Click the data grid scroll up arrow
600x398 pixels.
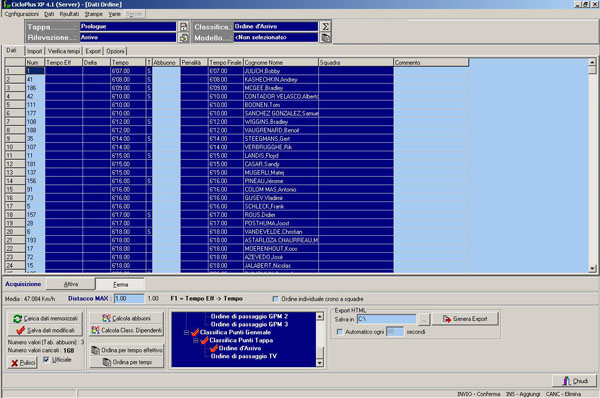[x=592, y=62]
